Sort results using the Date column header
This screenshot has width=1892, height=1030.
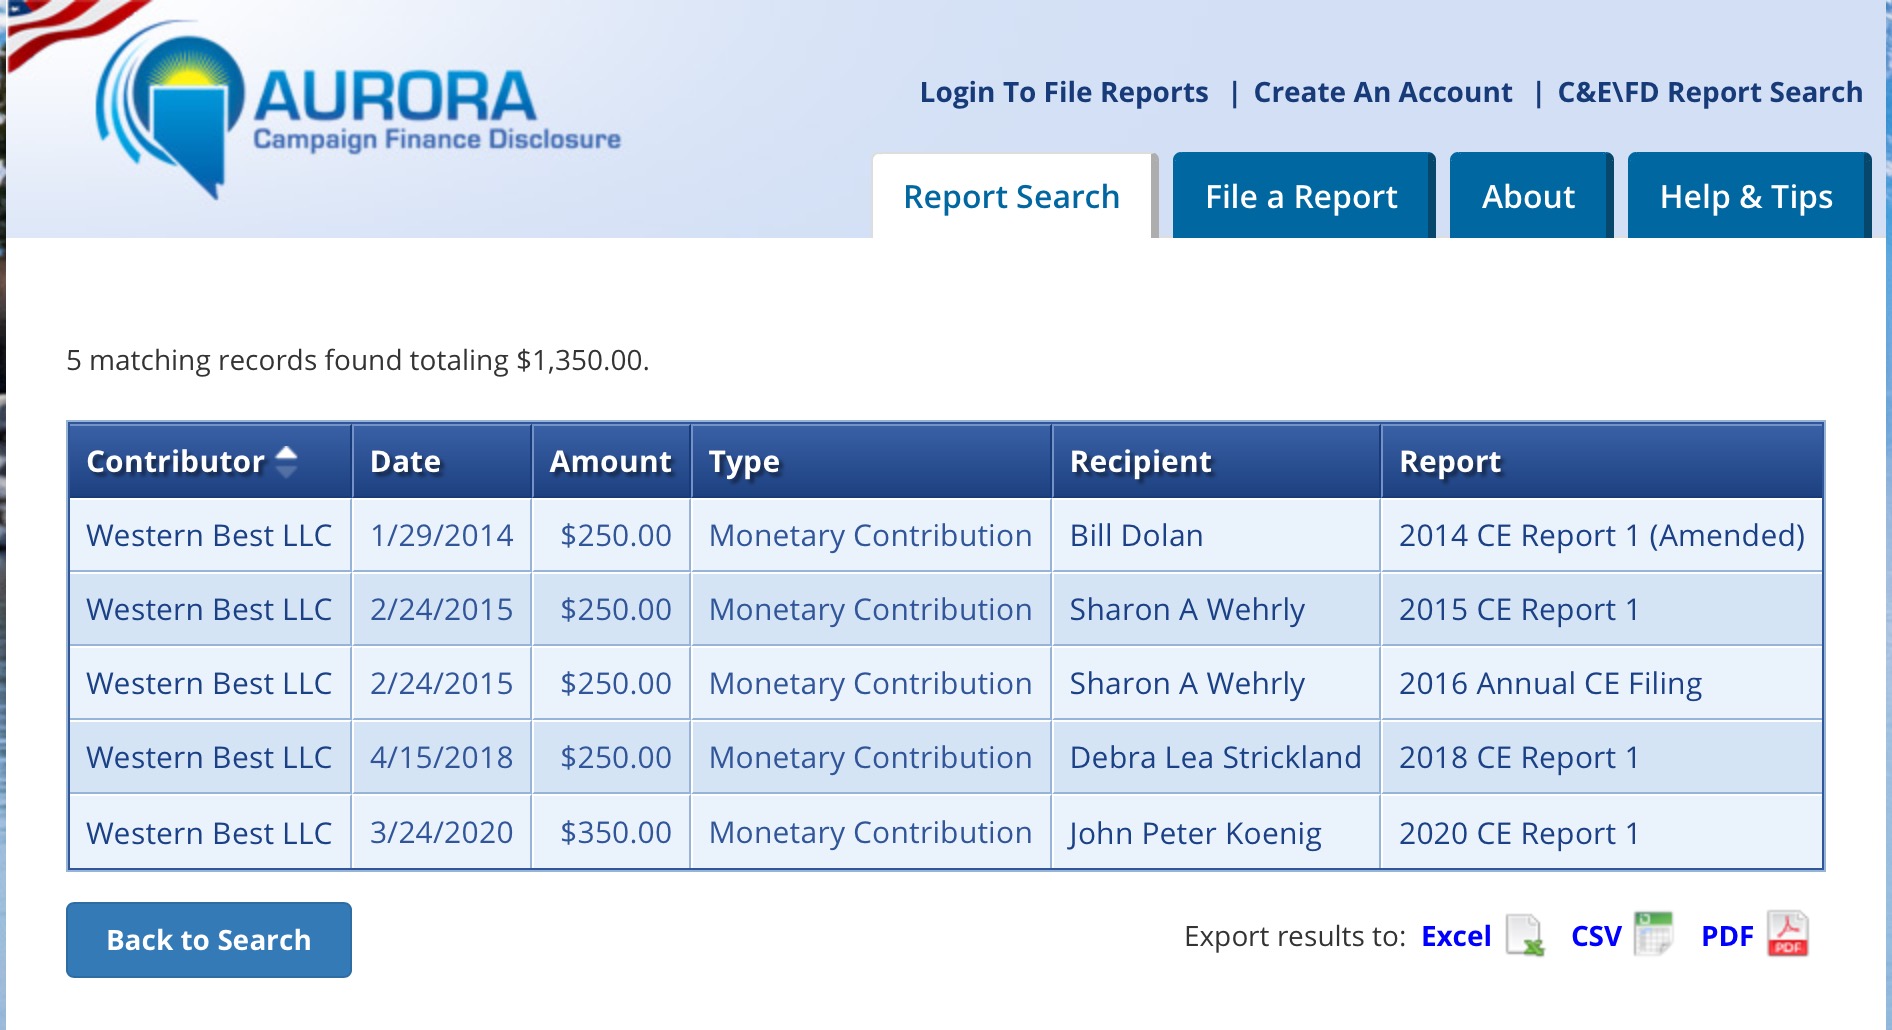(404, 461)
